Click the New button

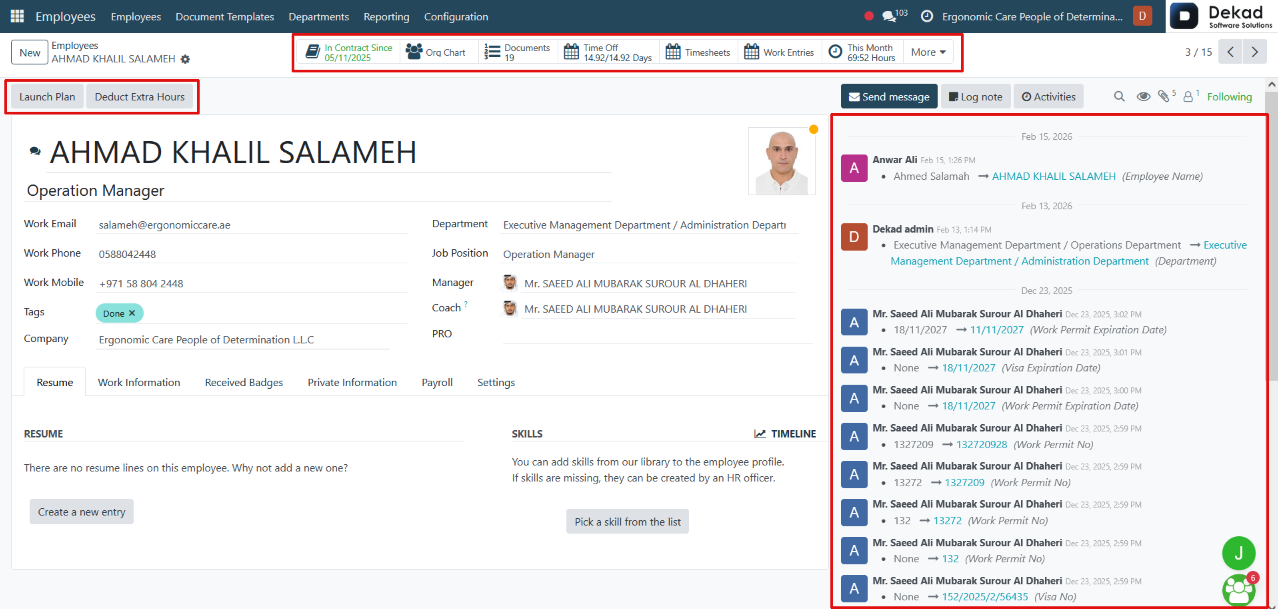coord(30,52)
